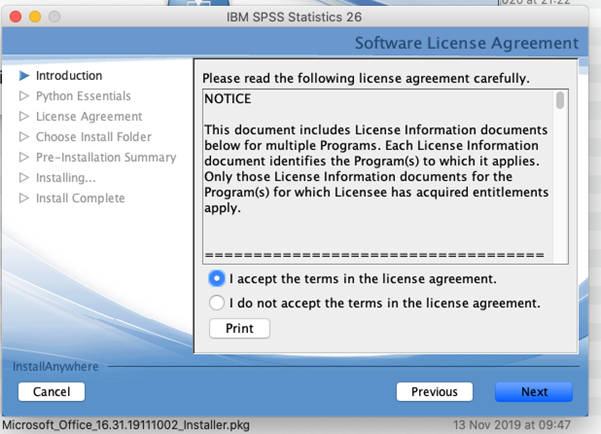Click the arrow beside Python Essentials
The image size is (601, 434).
[x=24, y=96]
